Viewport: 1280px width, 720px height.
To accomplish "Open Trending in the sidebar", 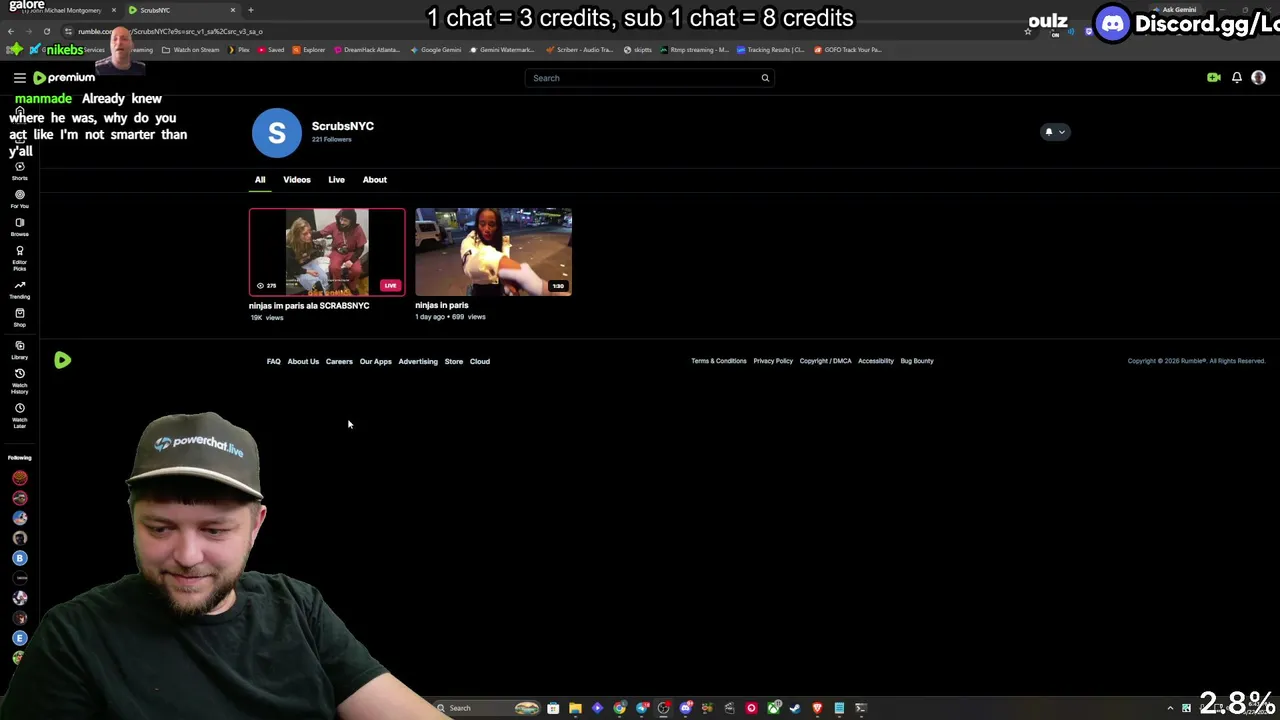I will pos(19,289).
